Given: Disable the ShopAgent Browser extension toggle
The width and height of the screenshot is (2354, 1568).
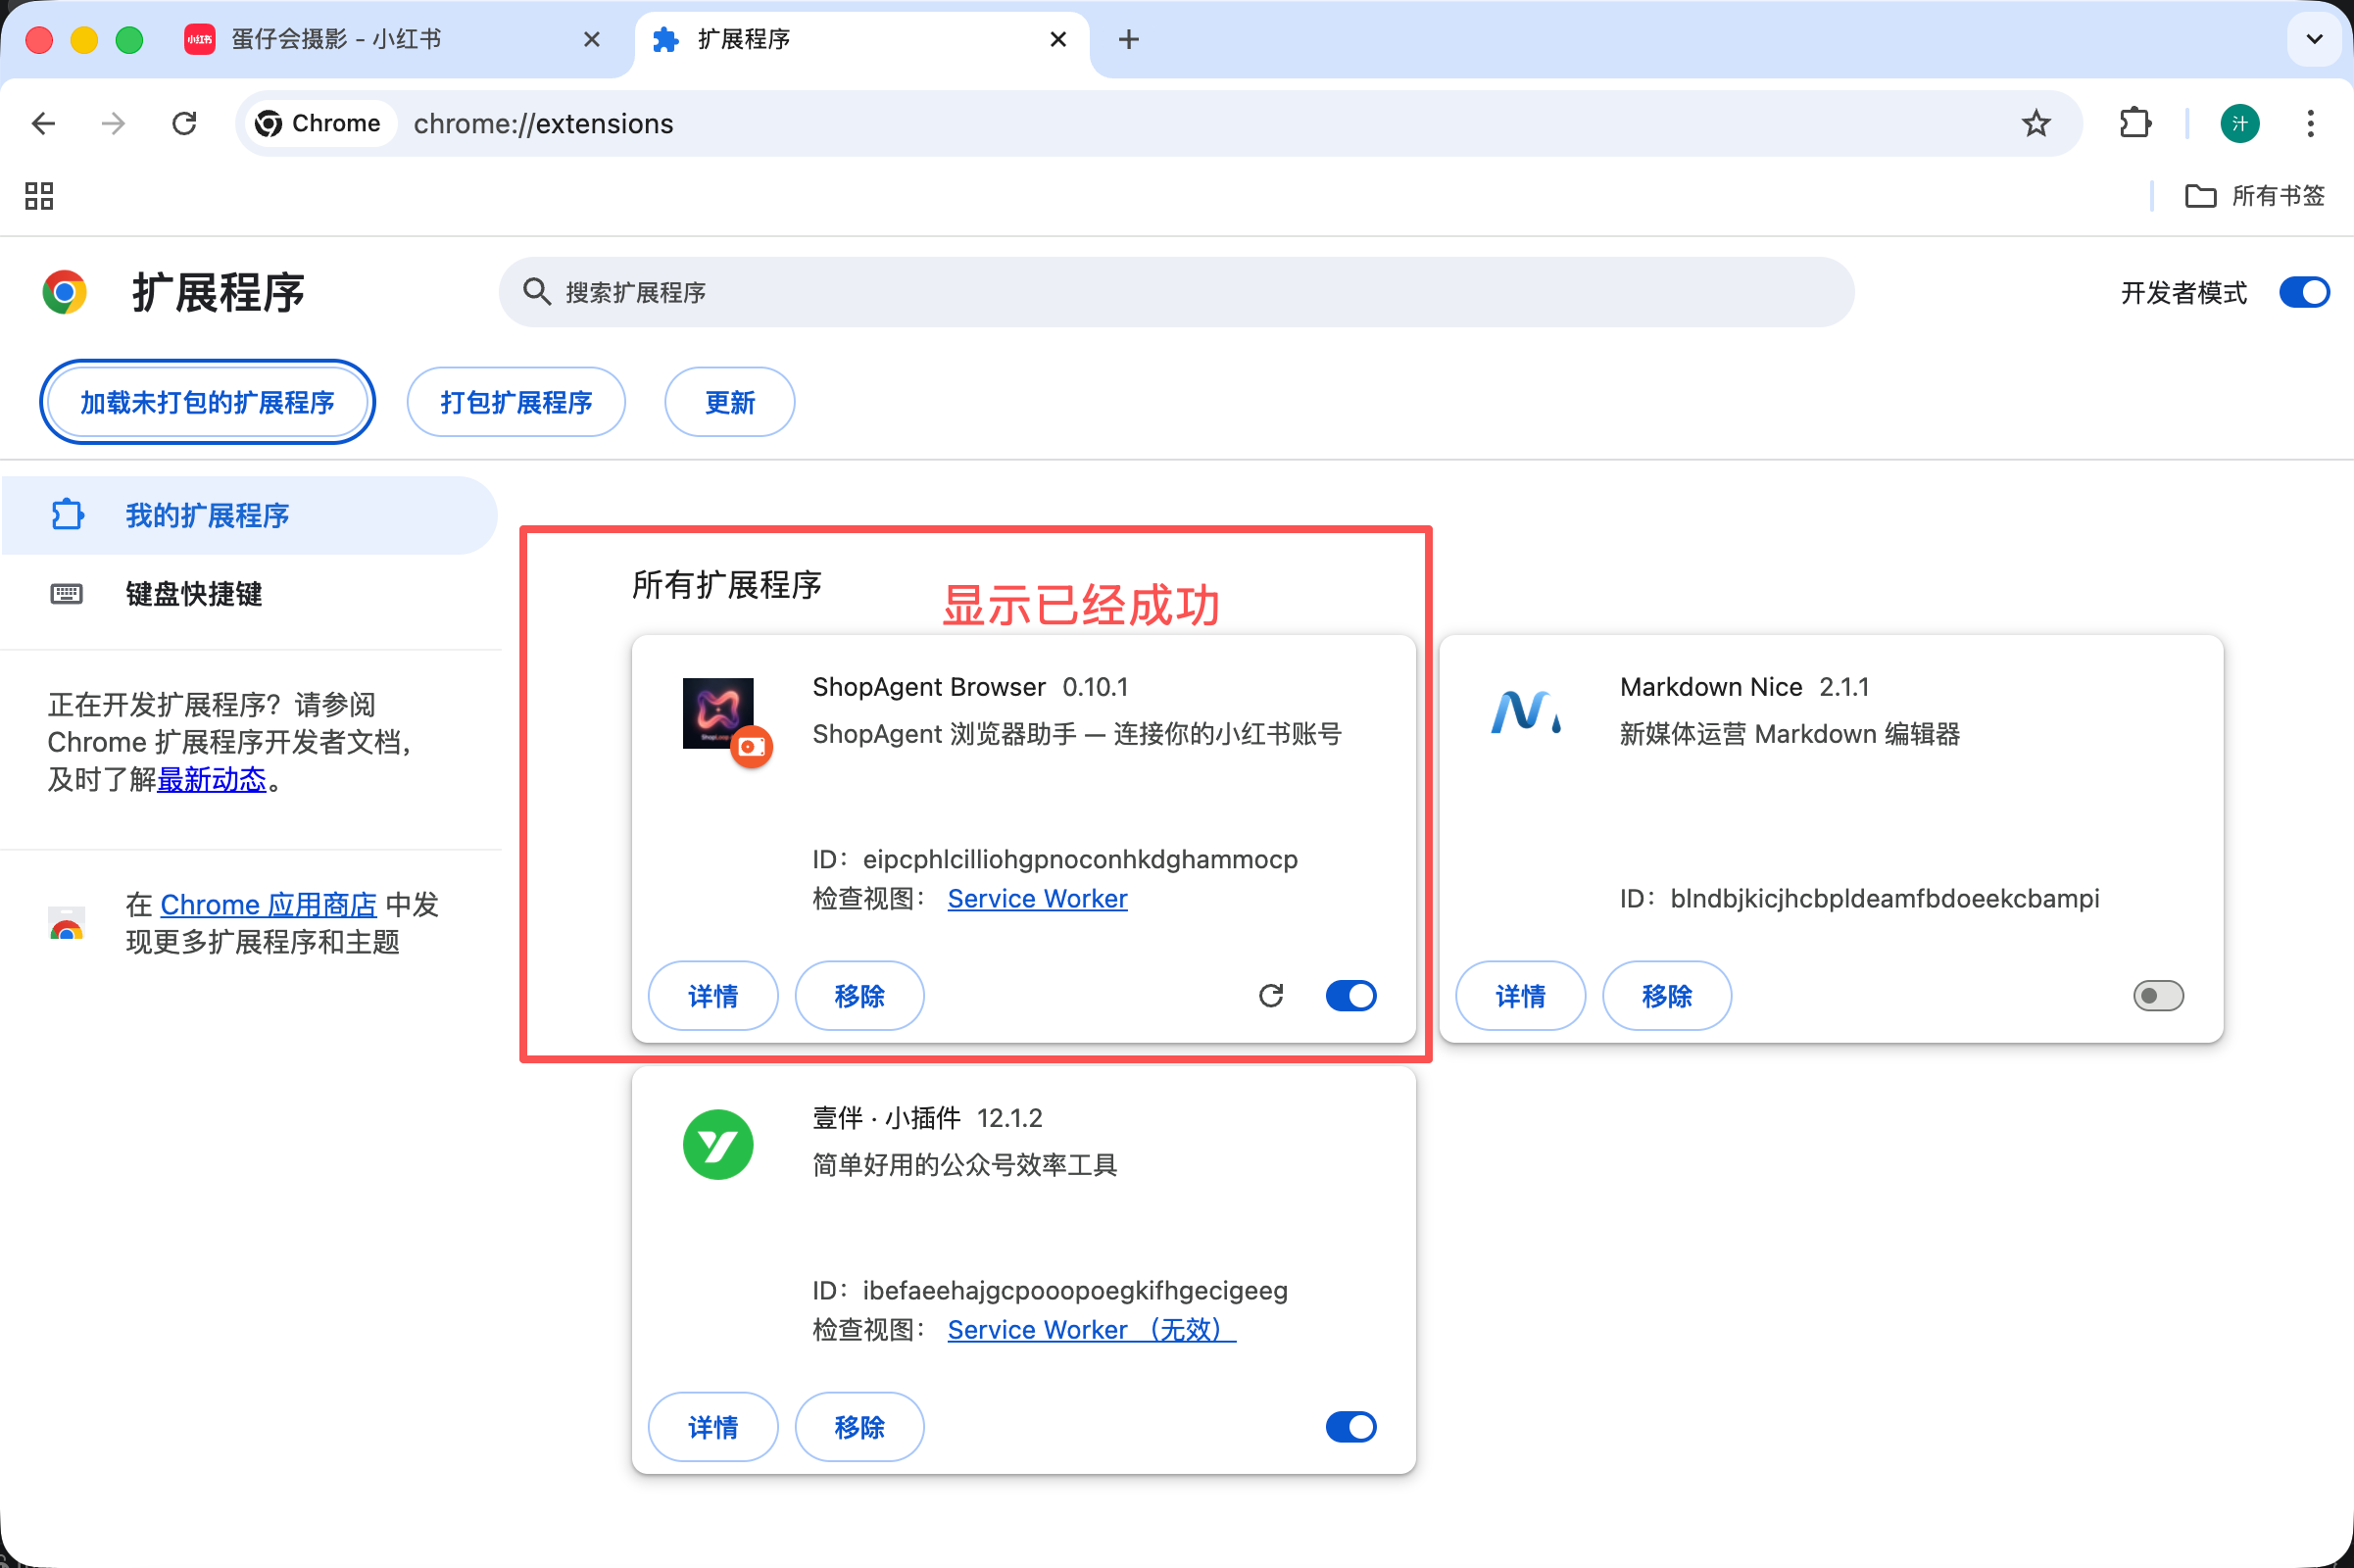Looking at the screenshot, I should 1350,996.
